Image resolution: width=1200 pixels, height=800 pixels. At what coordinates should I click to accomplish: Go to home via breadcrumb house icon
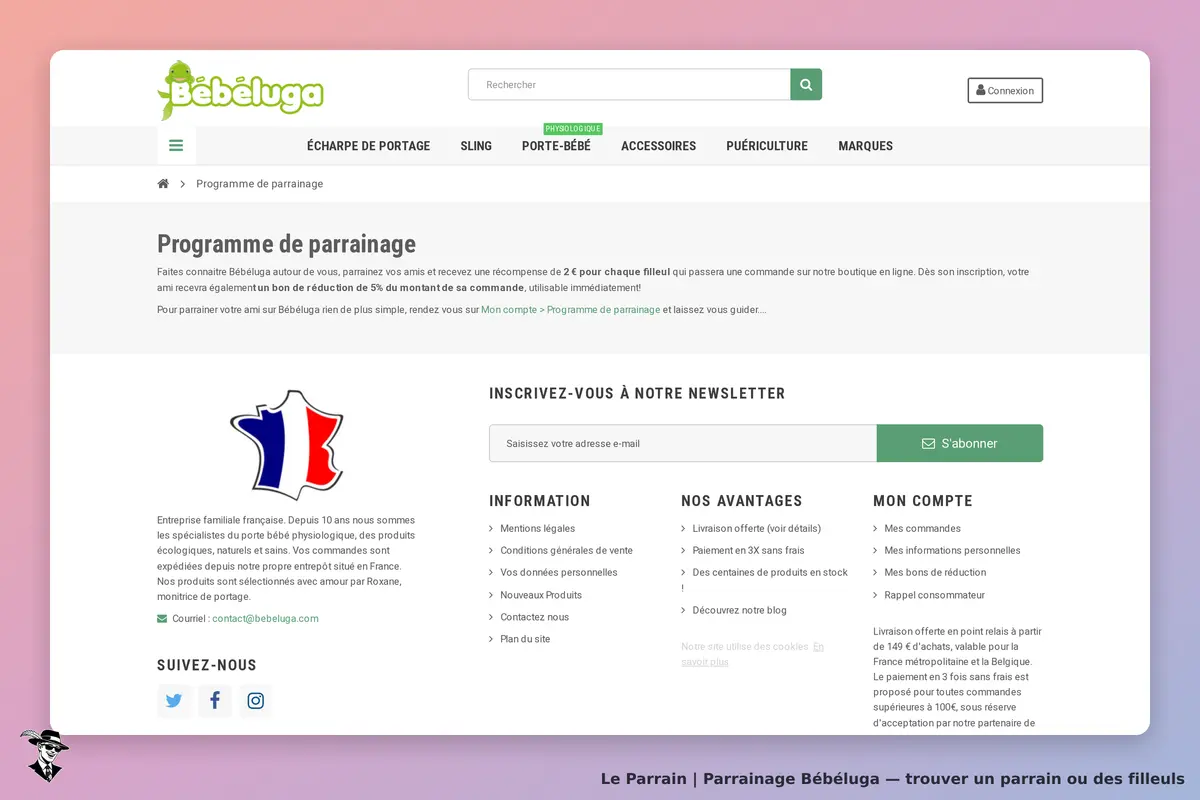(x=163, y=184)
